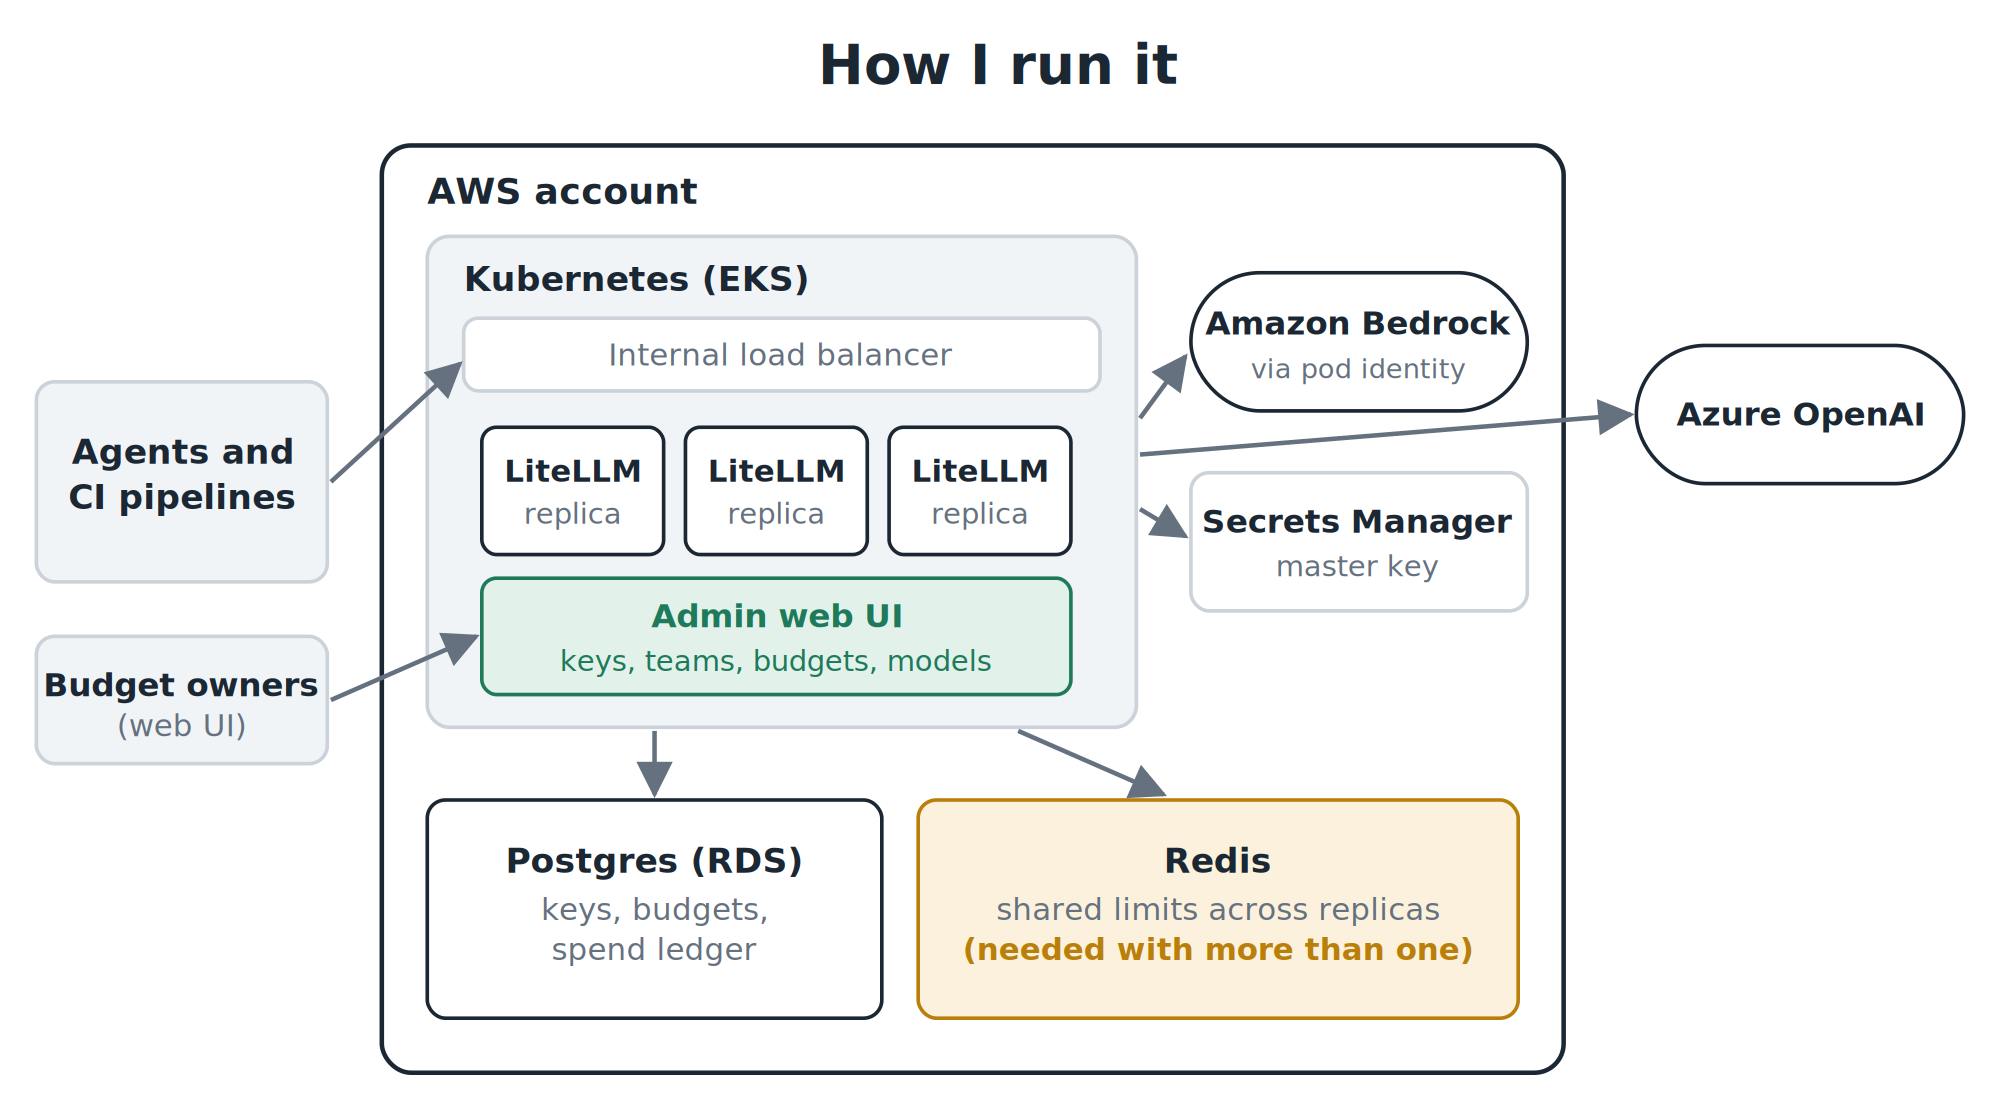Click the "Kubernetes (EKS)" heading

636,279
